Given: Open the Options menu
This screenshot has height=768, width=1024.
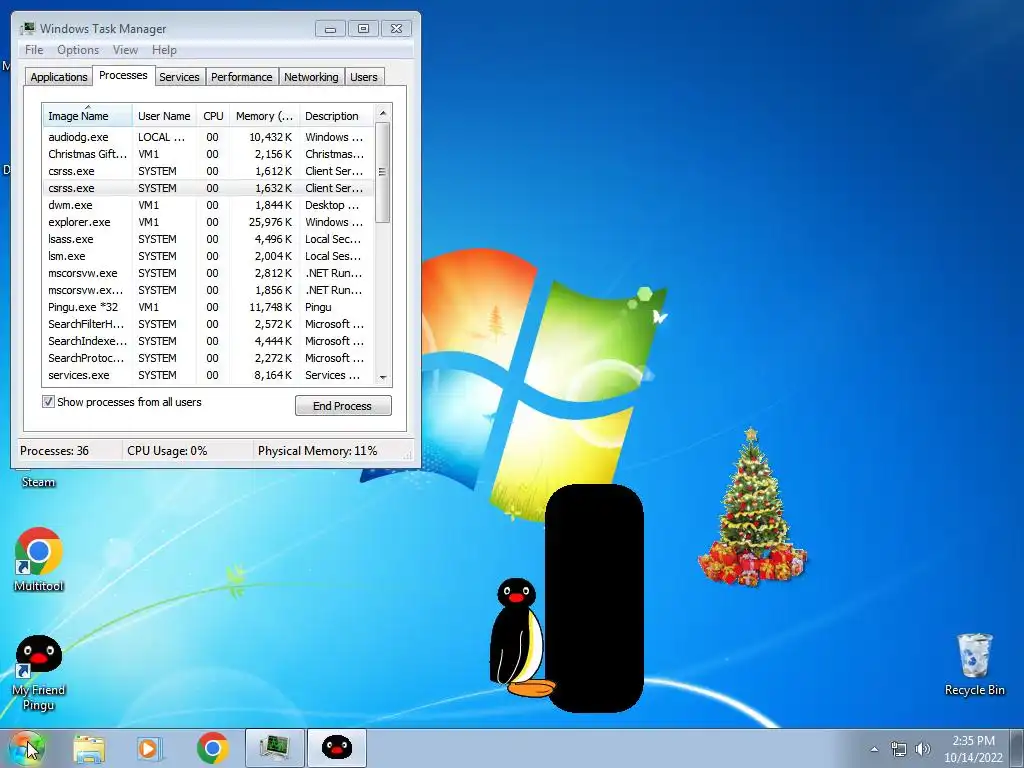Looking at the screenshot, I should (x=78, y=50).
